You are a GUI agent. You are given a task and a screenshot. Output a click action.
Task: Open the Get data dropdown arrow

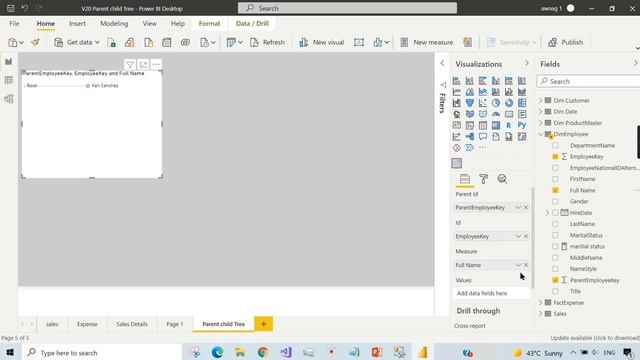point(97,42)
